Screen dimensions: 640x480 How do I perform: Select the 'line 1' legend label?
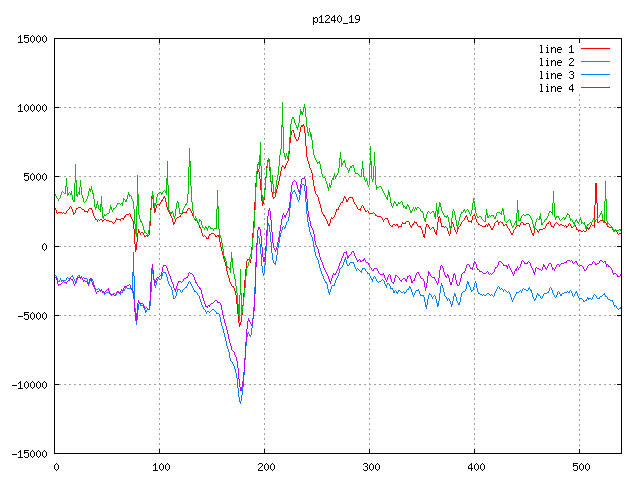coord(557,49)
